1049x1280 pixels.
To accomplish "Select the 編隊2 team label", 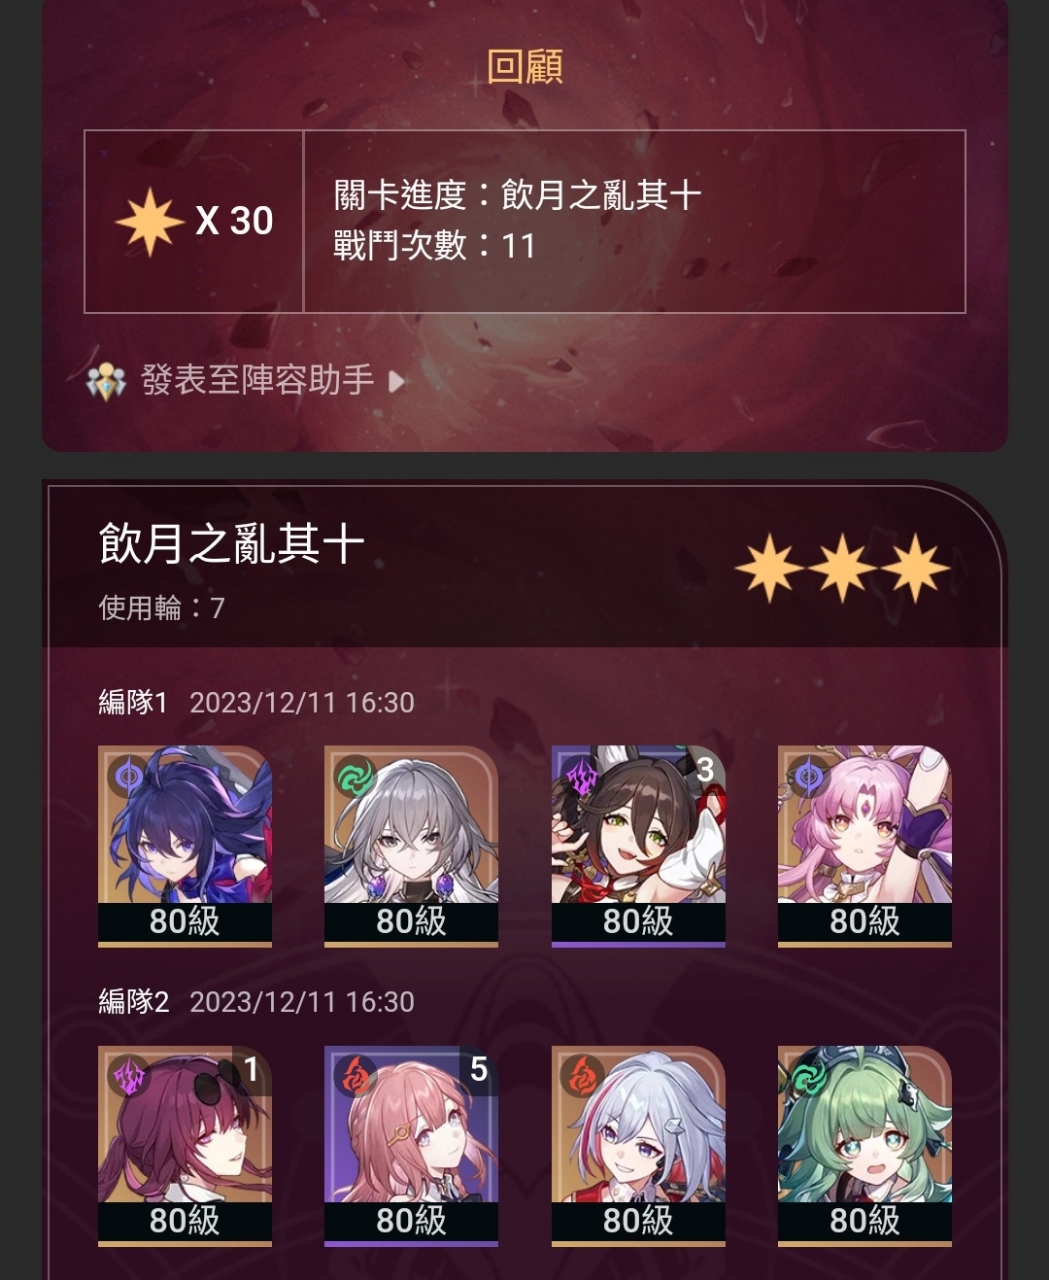I will click(134, 1002).
